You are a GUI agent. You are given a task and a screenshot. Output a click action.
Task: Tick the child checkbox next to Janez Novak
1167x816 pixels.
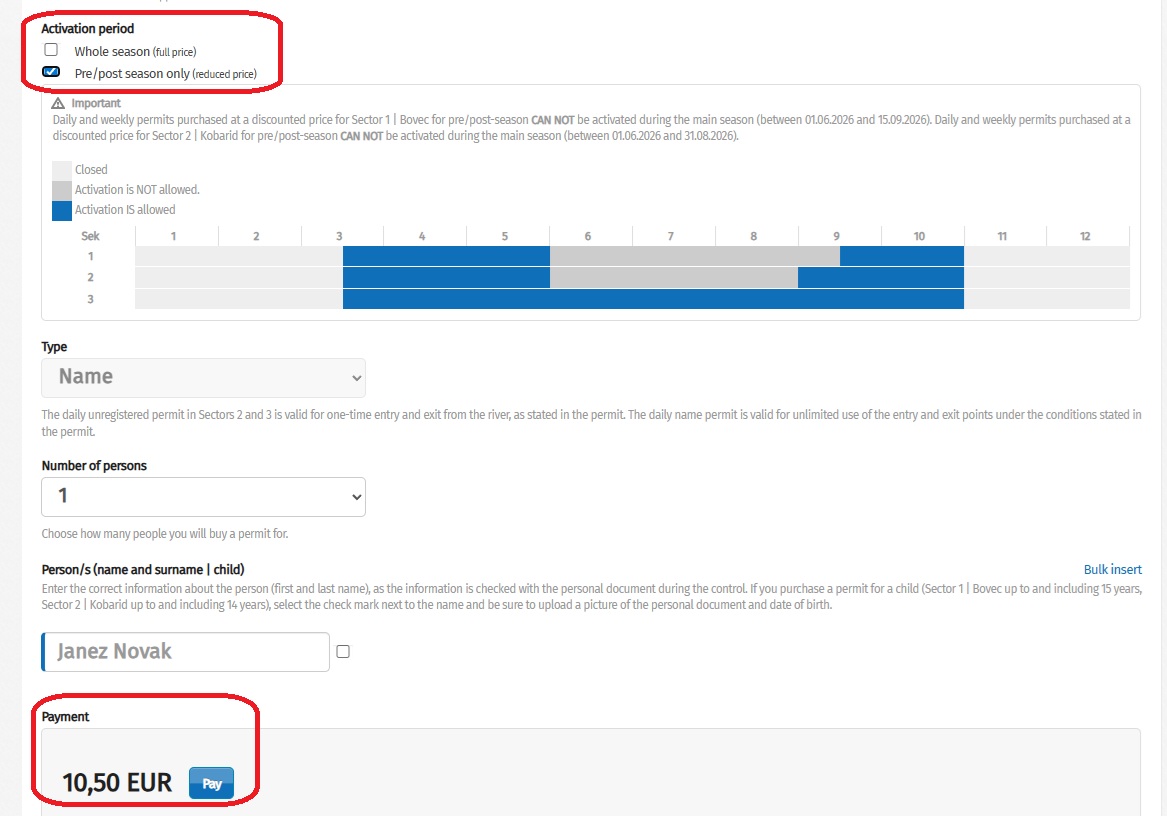pyautogui.click(x=343, y=651)
